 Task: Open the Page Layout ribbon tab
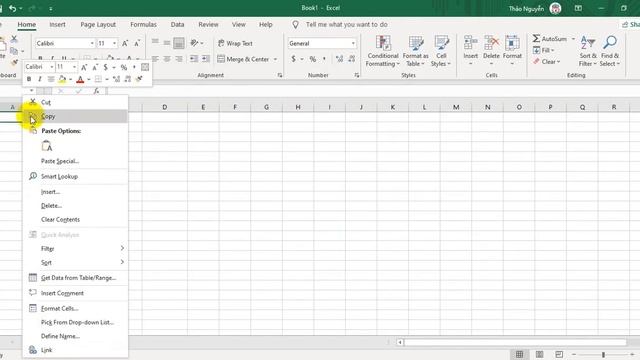pyautogui.click(x=98, y=24)
